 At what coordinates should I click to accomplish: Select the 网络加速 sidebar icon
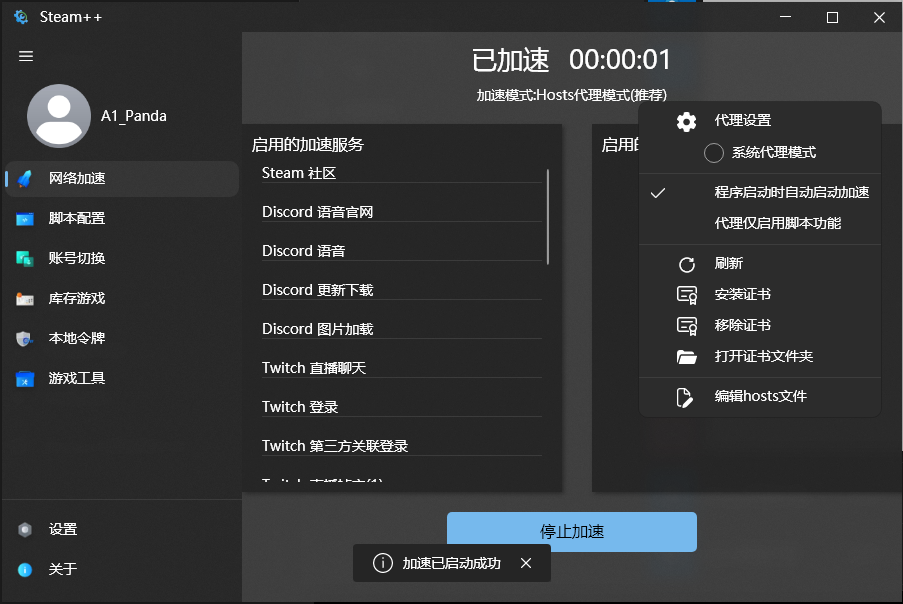tap(25, 178)
